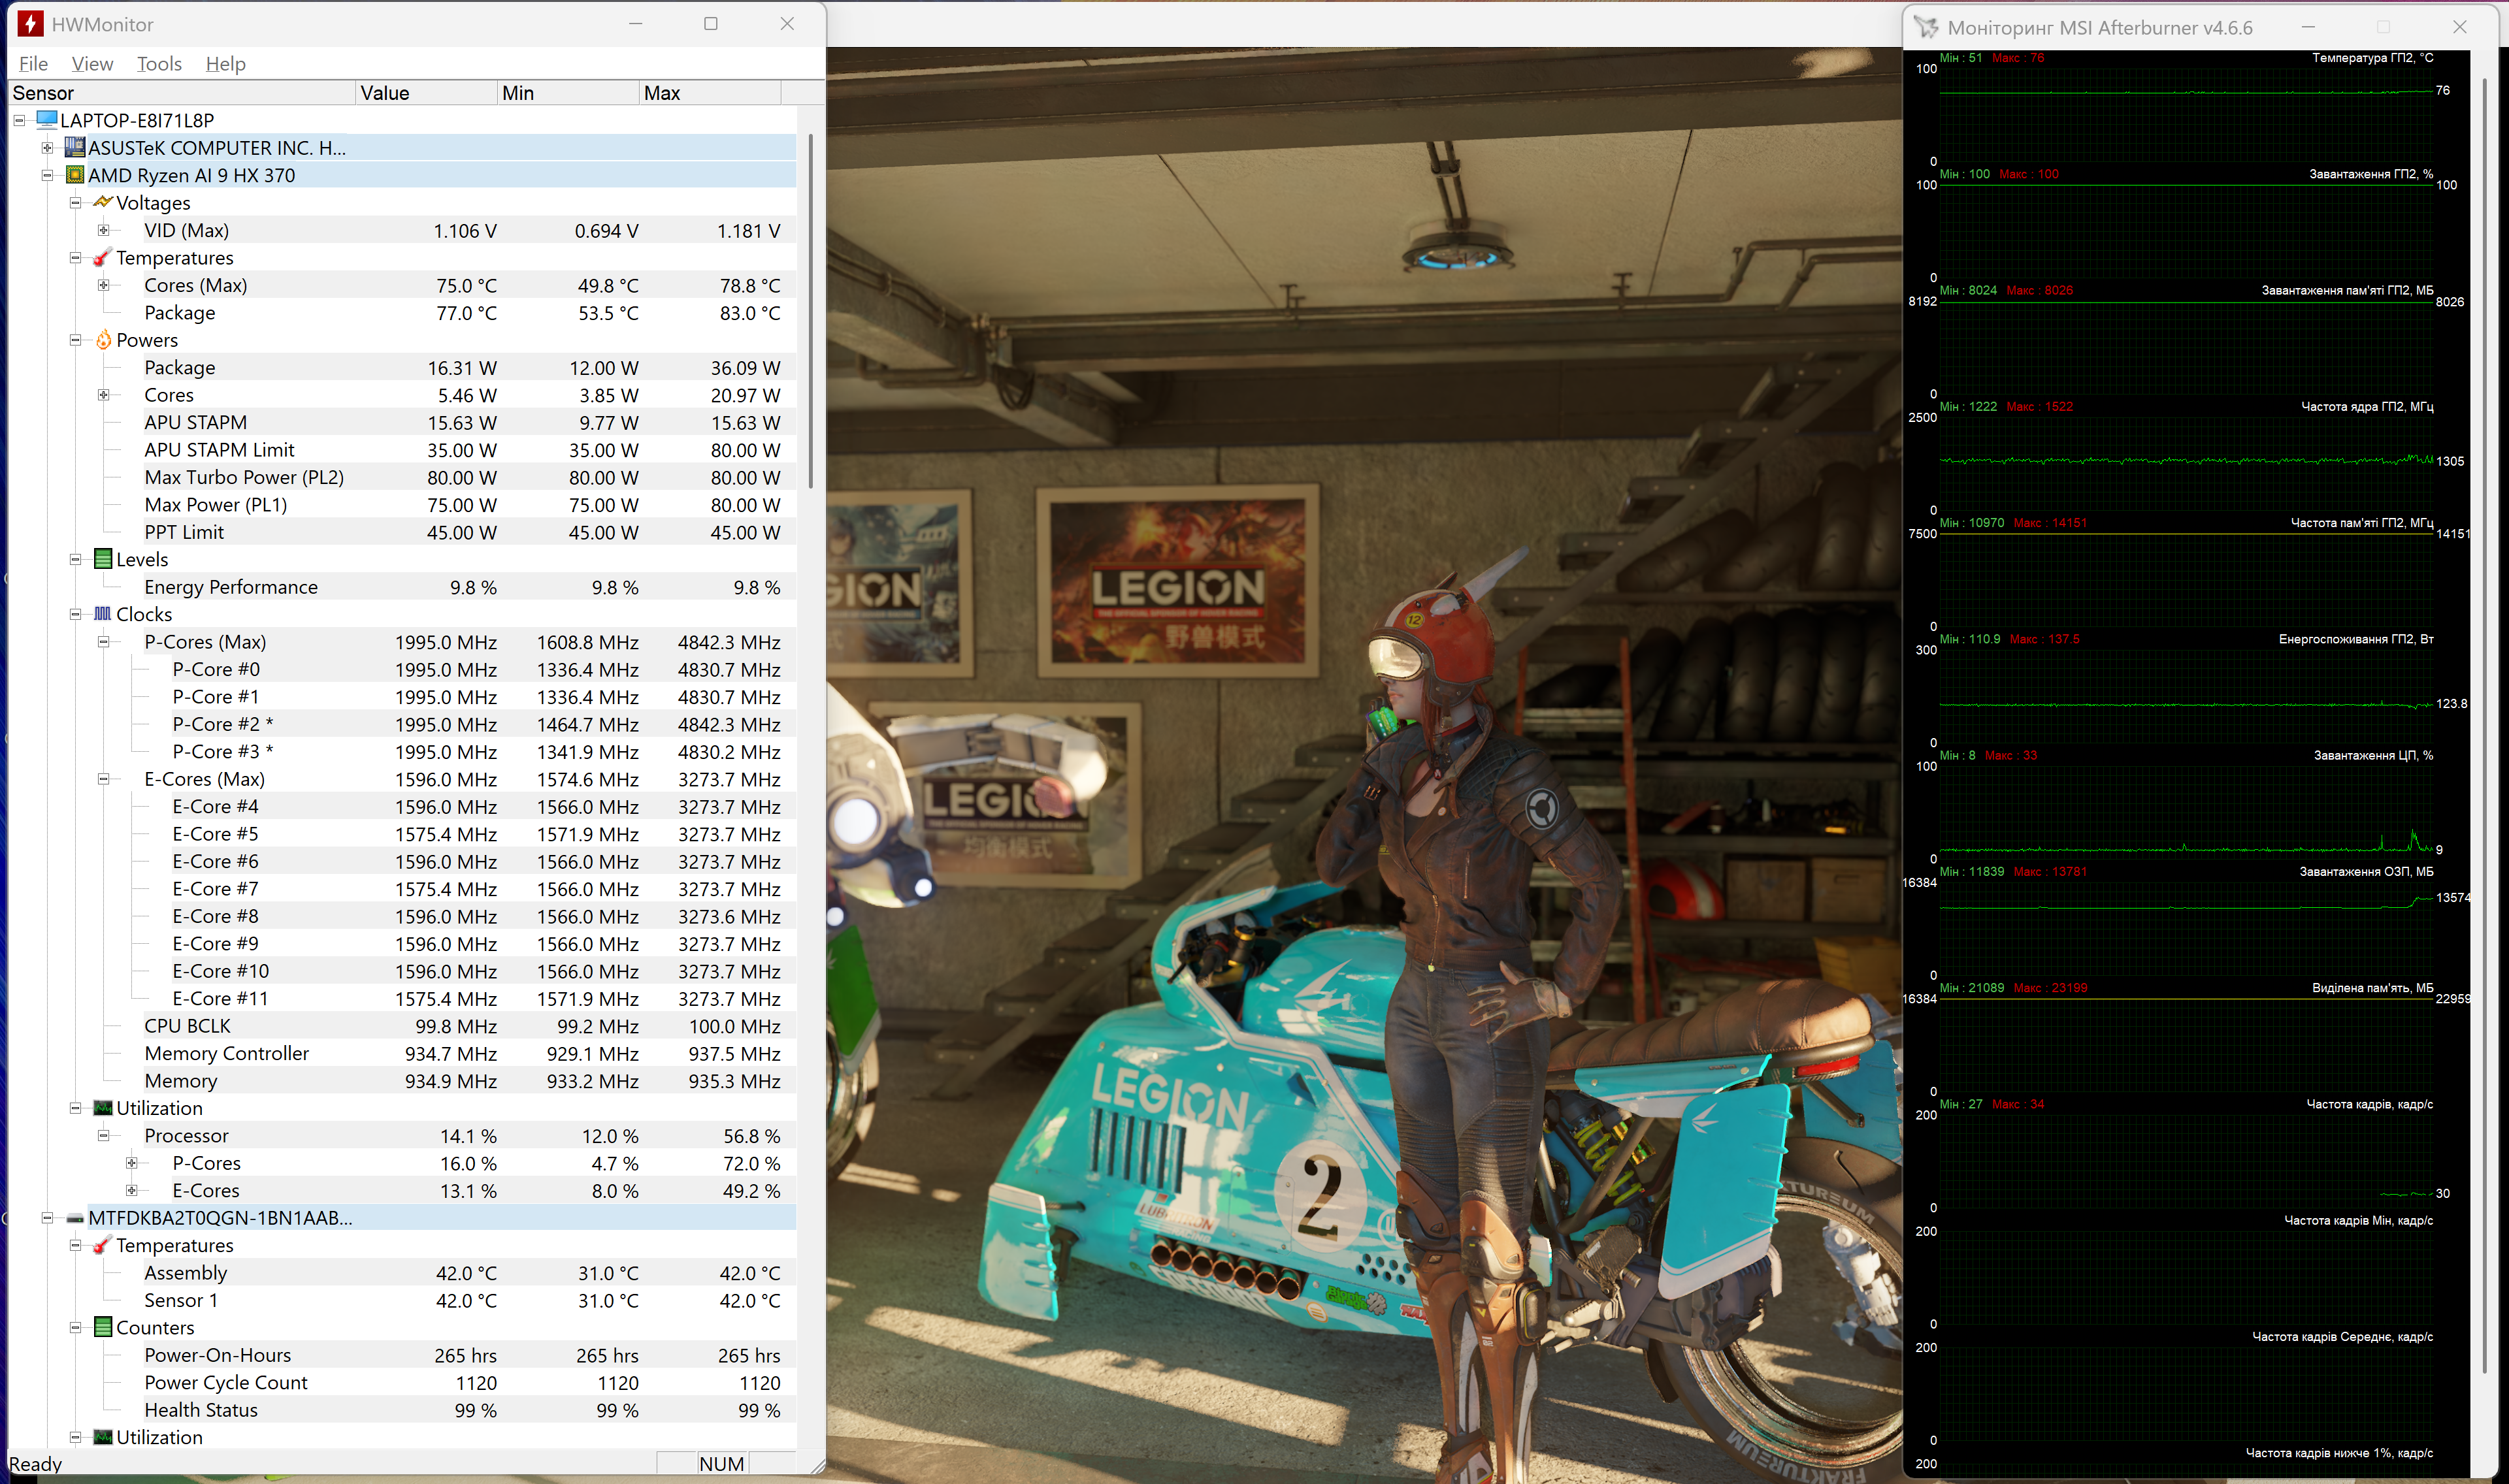The height and width of the screenshot is (1484, 2509).
Task: Click the LAPTOP-E8I71L8P computer icon
Action: pos(47,120)
